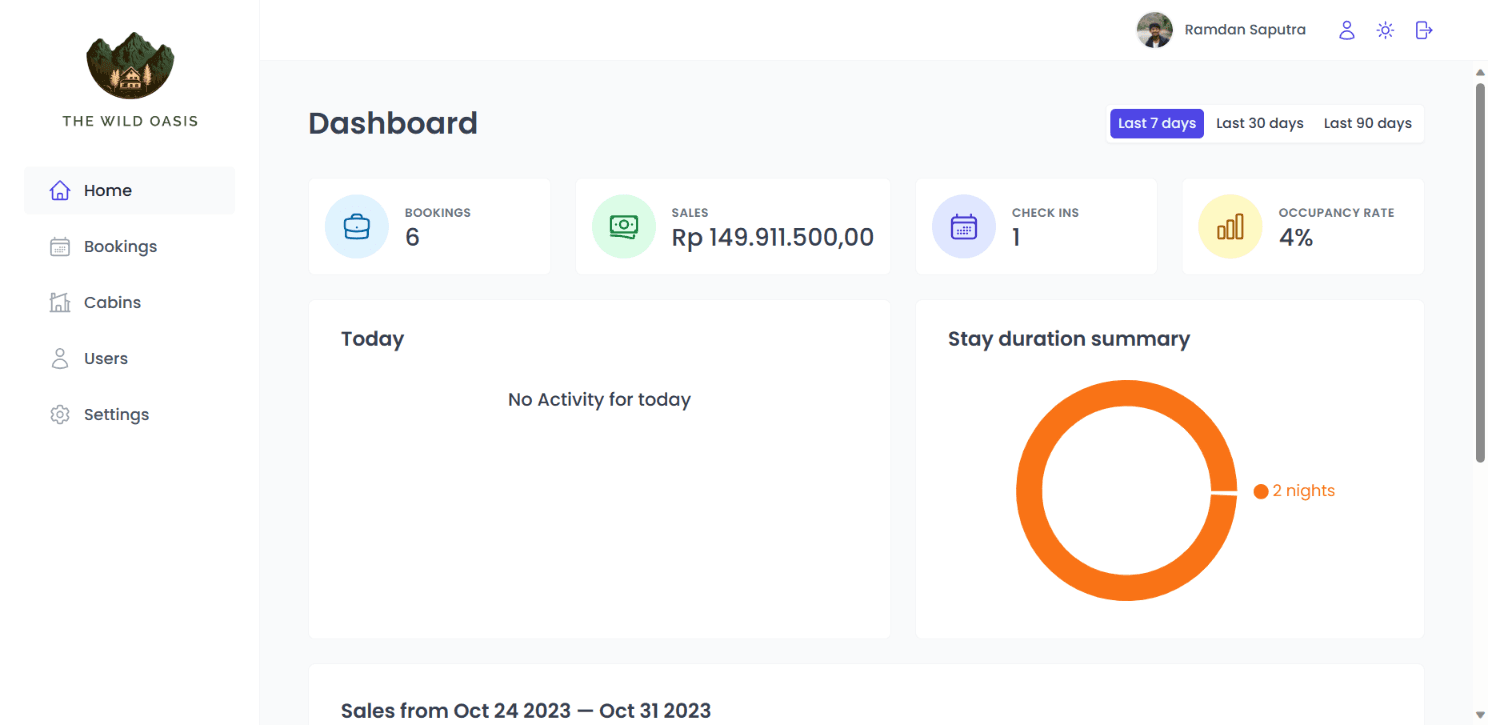Screen dimensions: 1488x725
Task: Click the scrollbar down arrow
Action: (x=1480, y=712)
